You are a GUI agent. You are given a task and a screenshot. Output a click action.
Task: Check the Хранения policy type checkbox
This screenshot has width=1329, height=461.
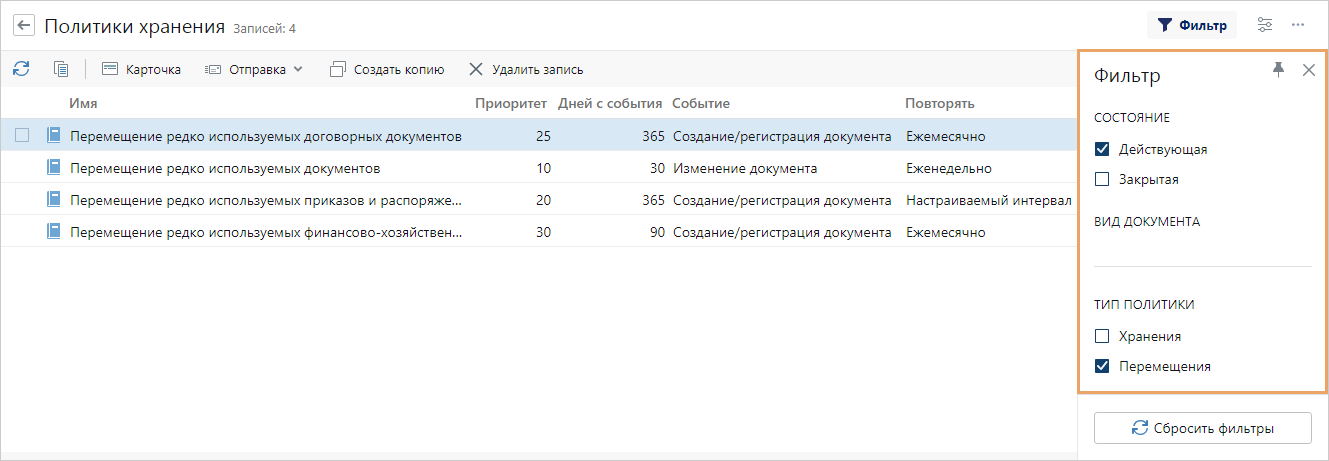point(1103,336)
